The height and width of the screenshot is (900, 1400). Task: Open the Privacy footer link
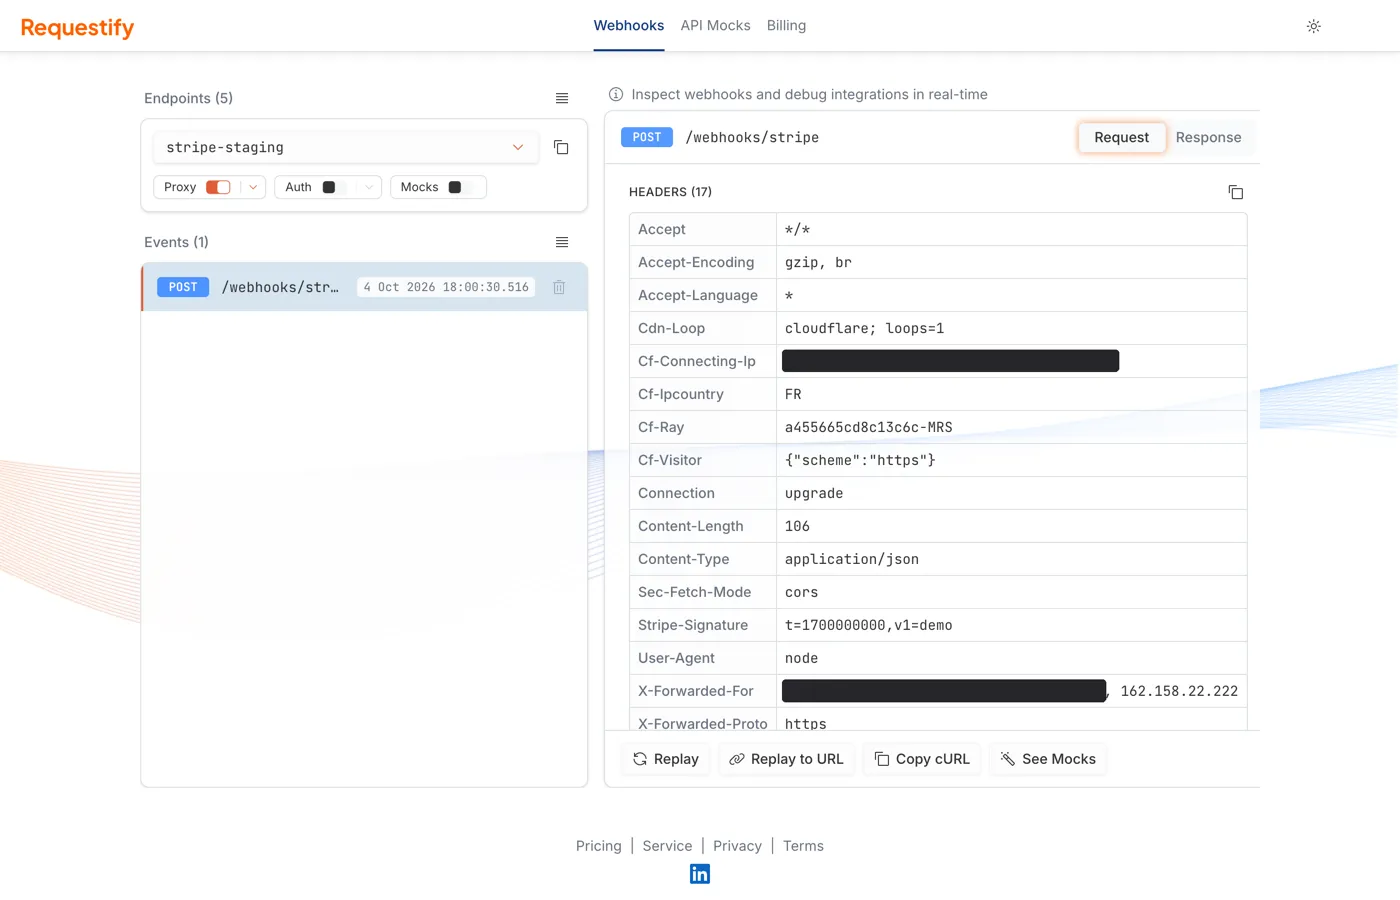[737, 846]
